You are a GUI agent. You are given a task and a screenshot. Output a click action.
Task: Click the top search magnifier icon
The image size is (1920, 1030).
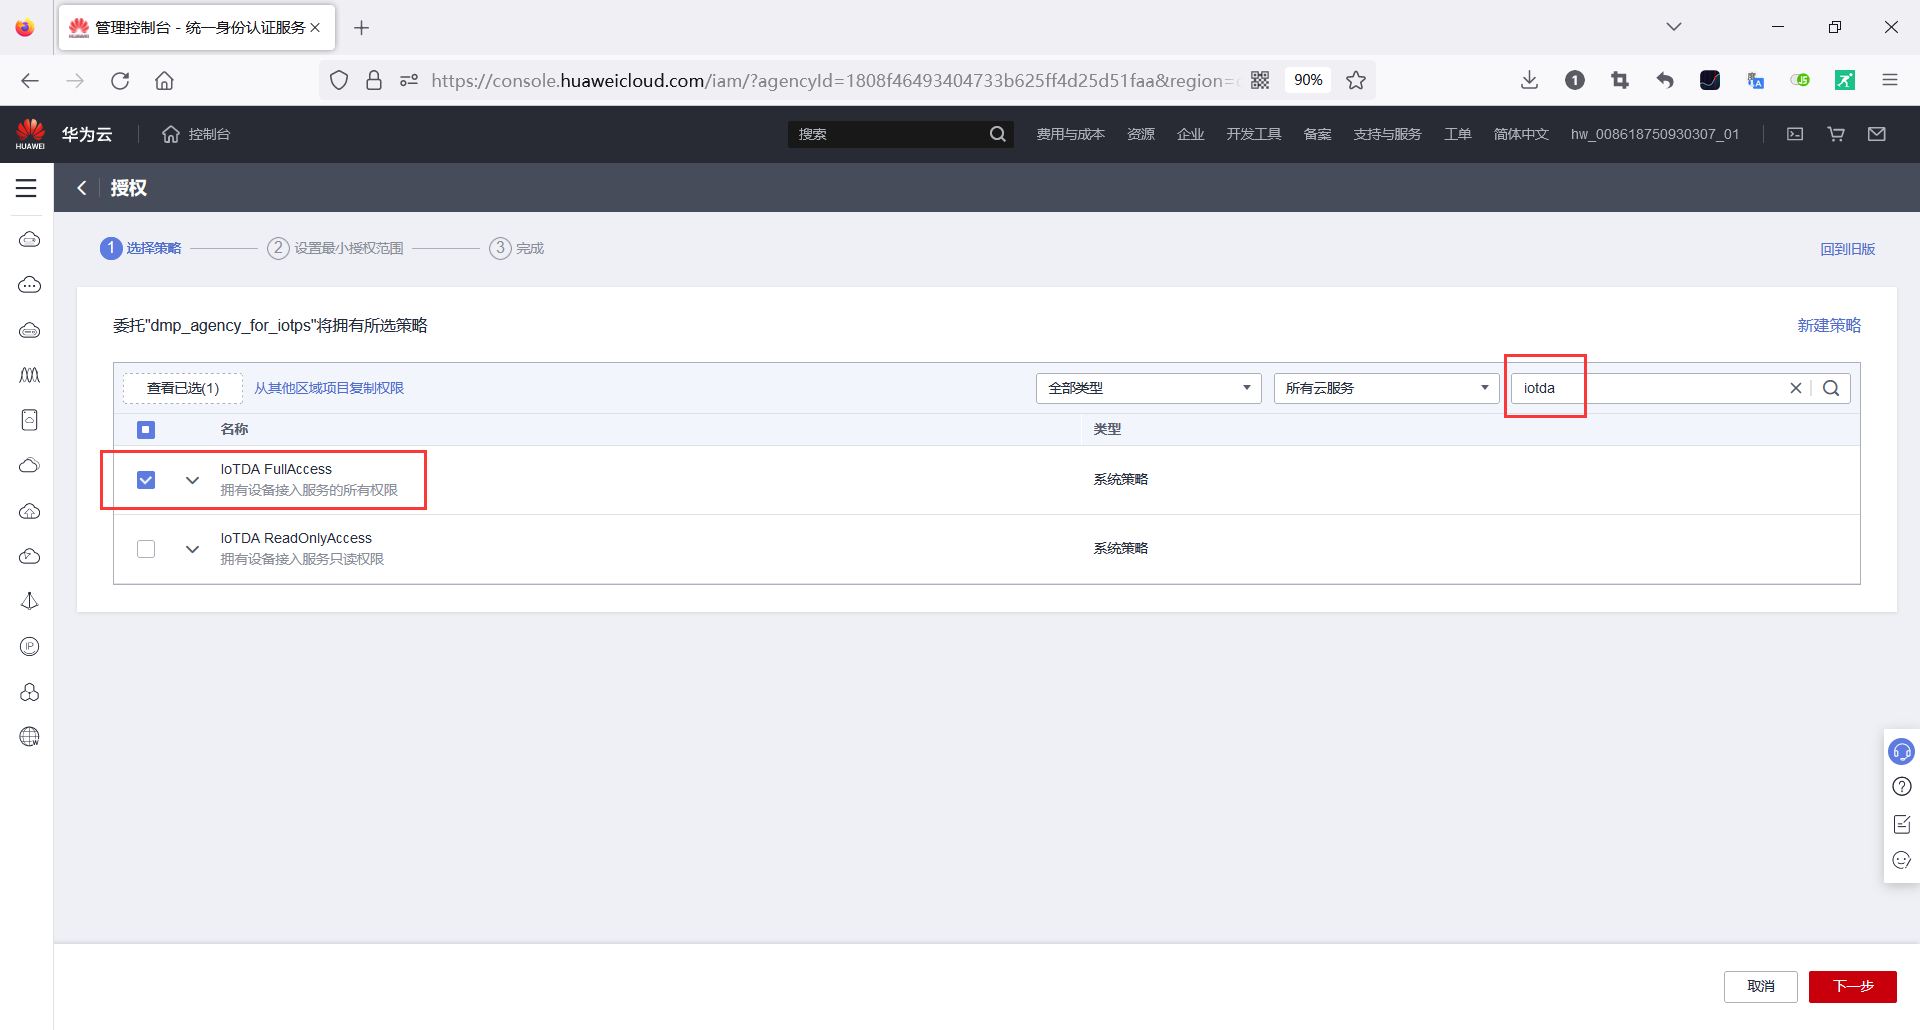point(998,134)
